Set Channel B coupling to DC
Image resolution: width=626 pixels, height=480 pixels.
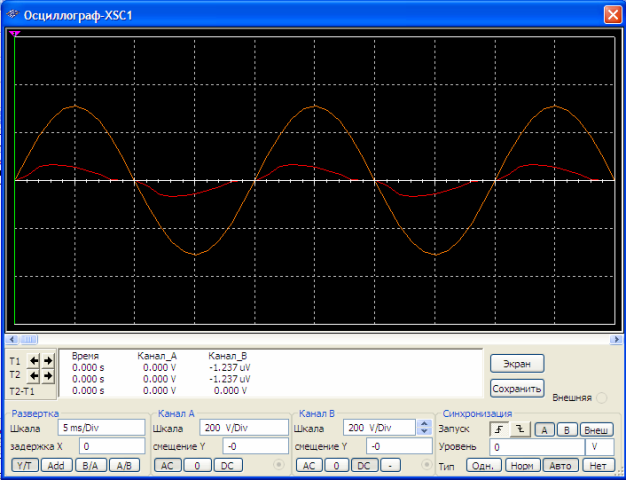tap(364, 466)
